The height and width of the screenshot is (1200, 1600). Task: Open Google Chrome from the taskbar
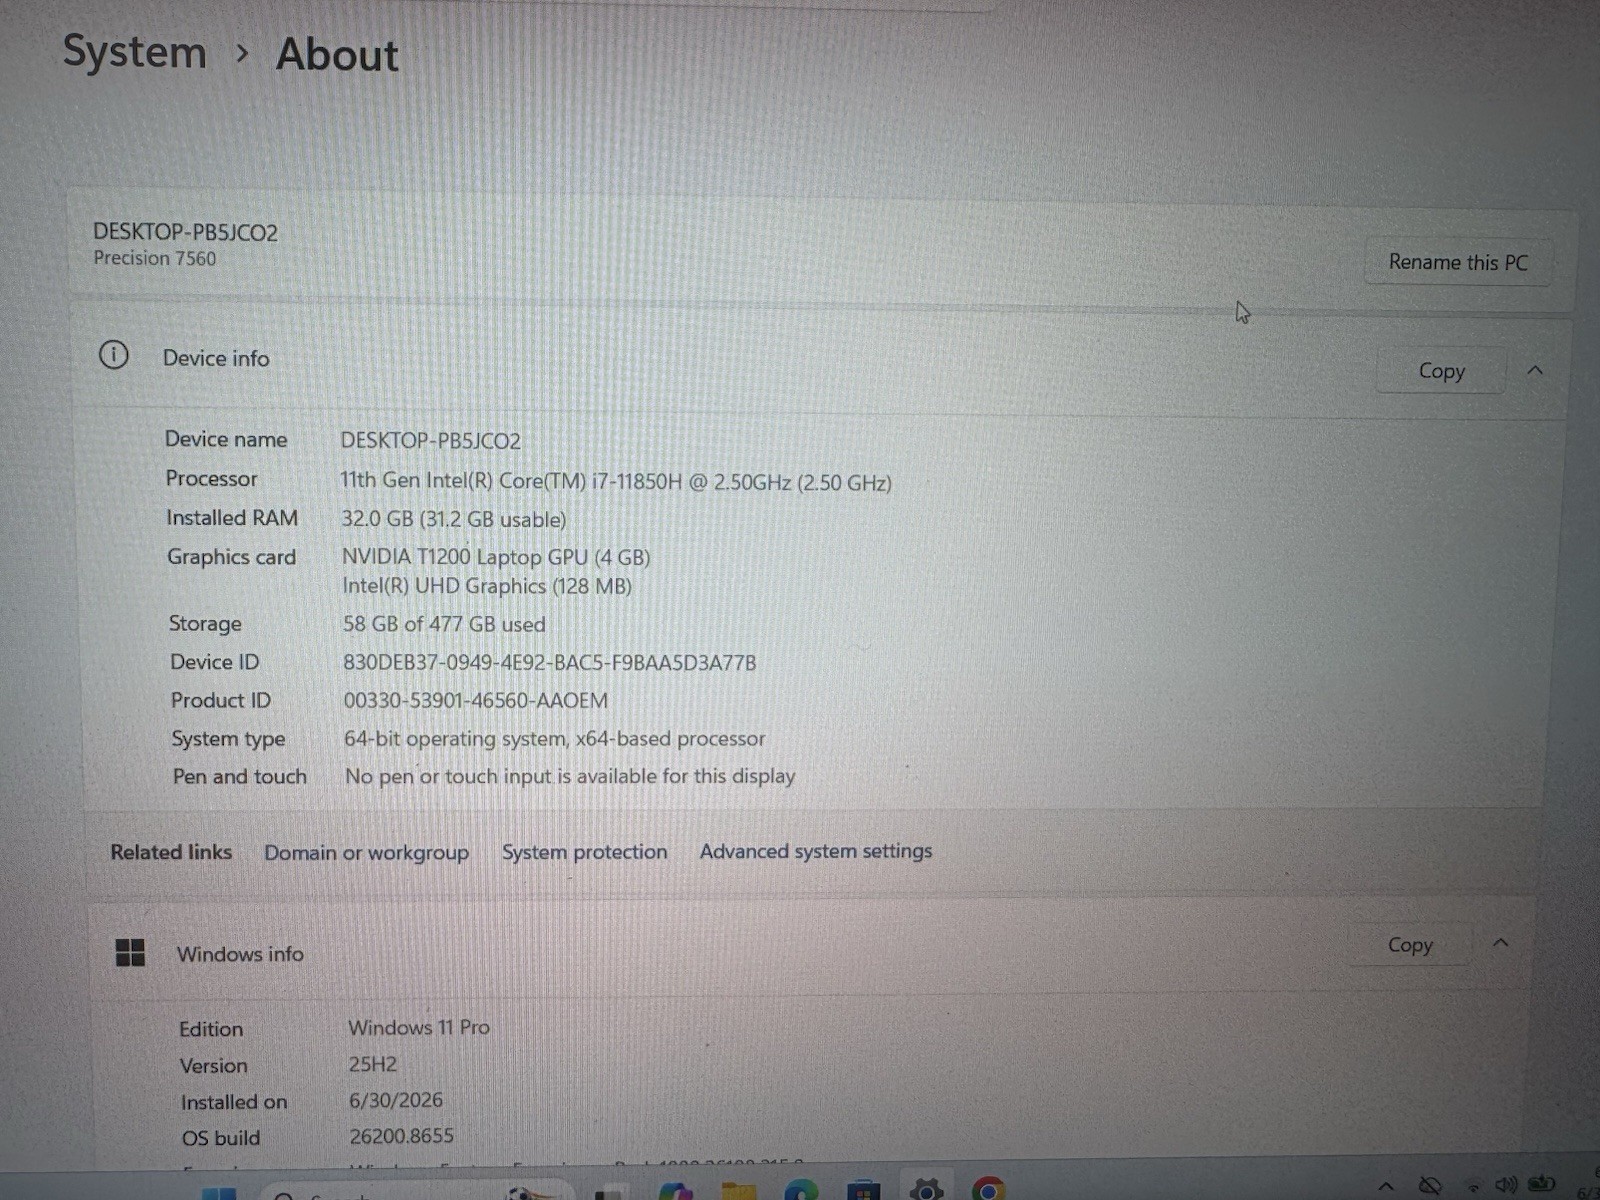(x=988, y=1190)
